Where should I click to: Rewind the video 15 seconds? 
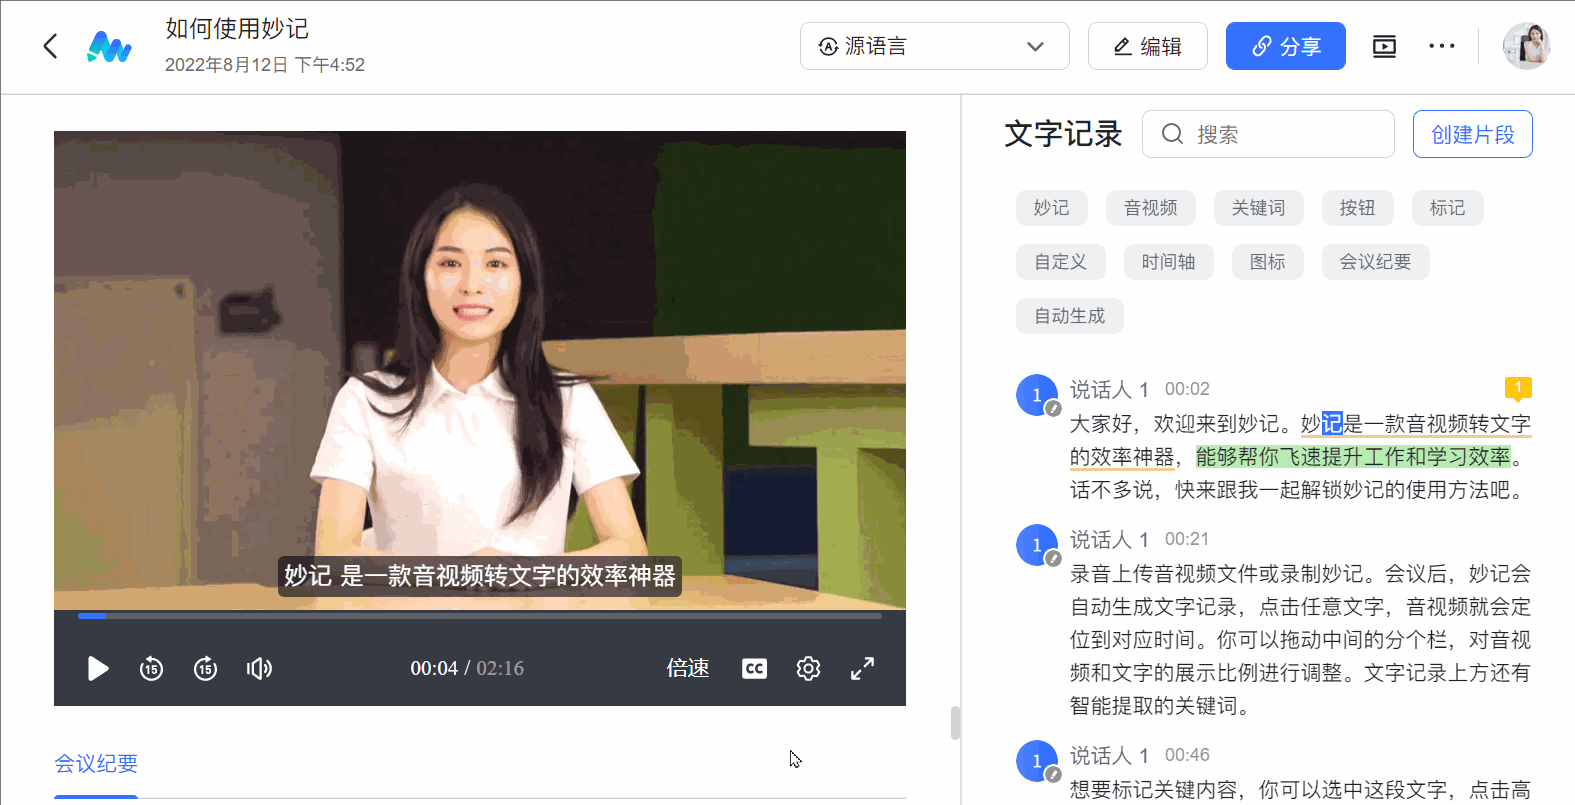coord(151,668)
